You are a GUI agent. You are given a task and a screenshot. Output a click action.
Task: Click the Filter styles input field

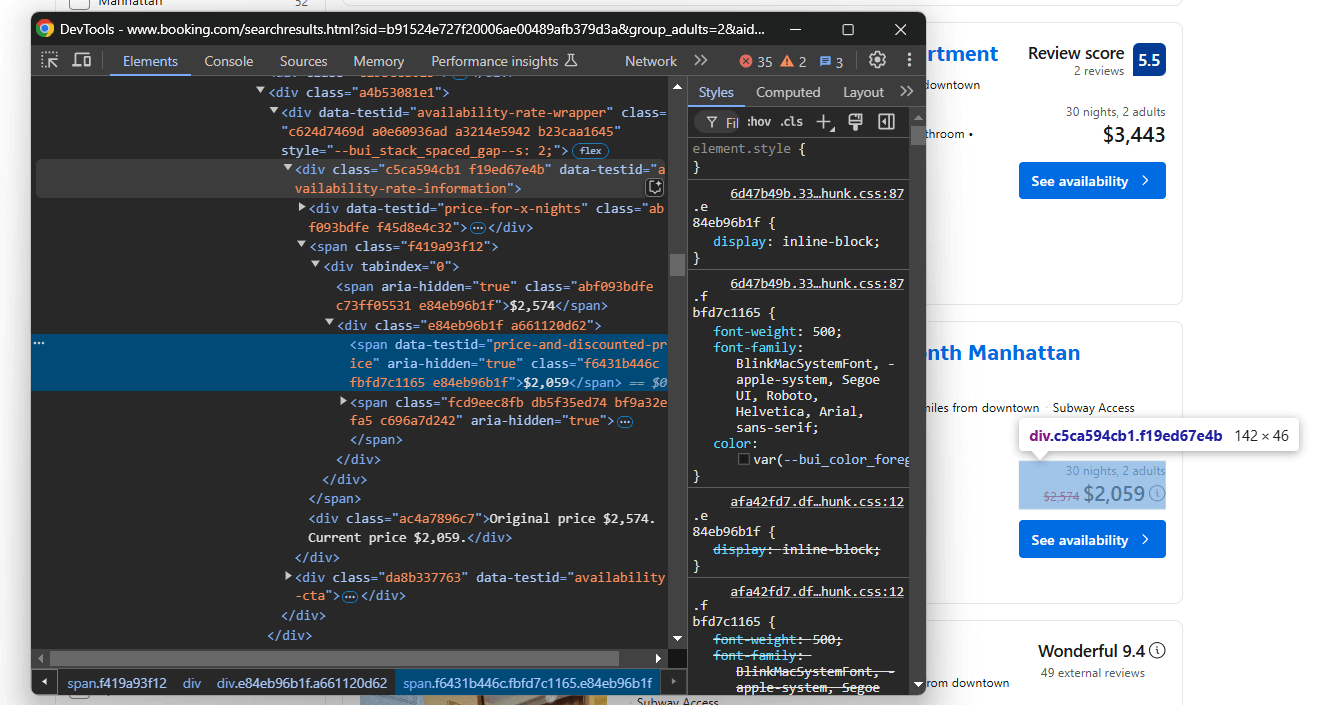pyautogui.click(x=730, y=122)
